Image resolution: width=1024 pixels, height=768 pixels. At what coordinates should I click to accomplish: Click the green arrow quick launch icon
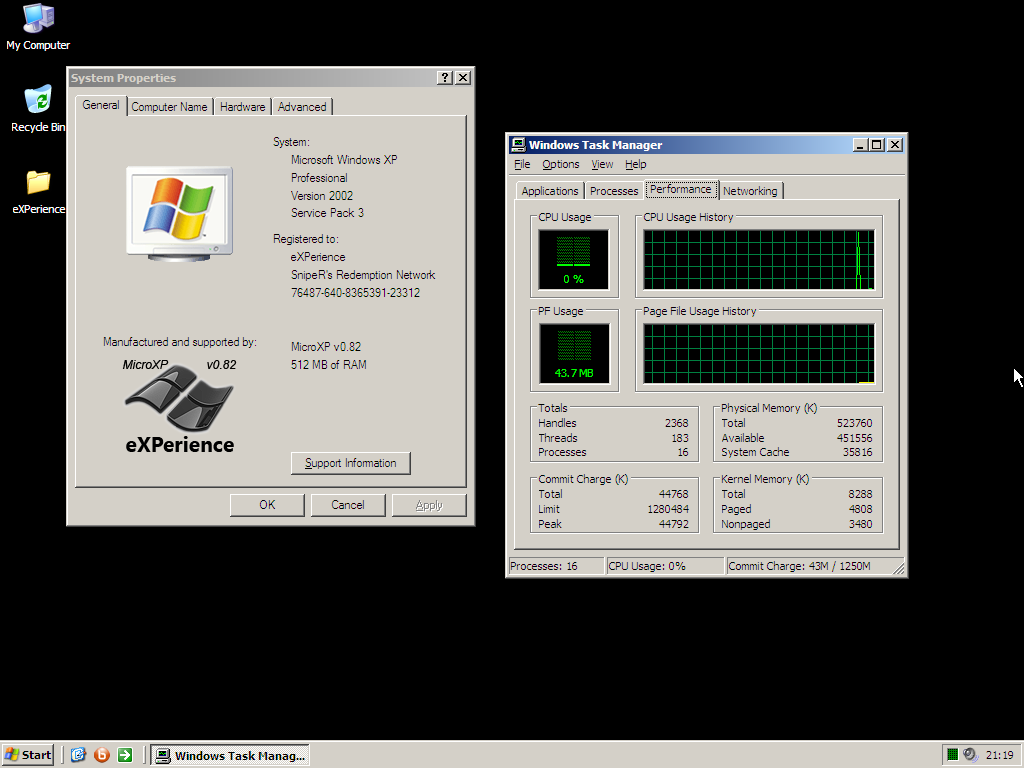125,755
